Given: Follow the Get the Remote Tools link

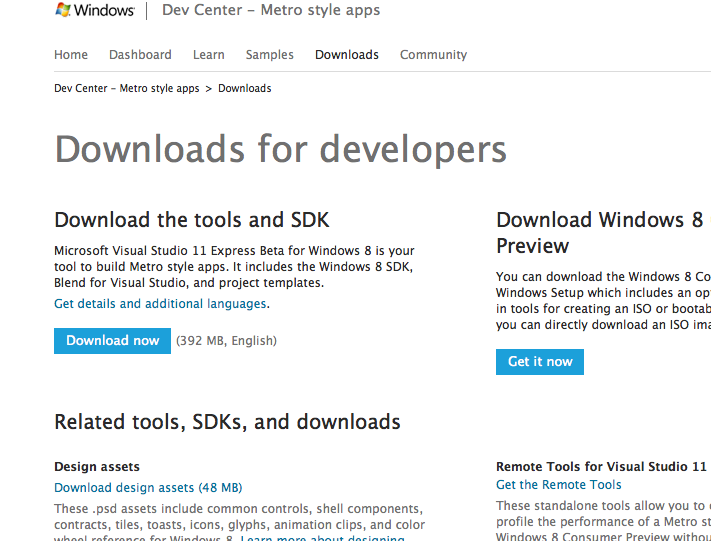Looking at the screenshot, I should [558, 485].
